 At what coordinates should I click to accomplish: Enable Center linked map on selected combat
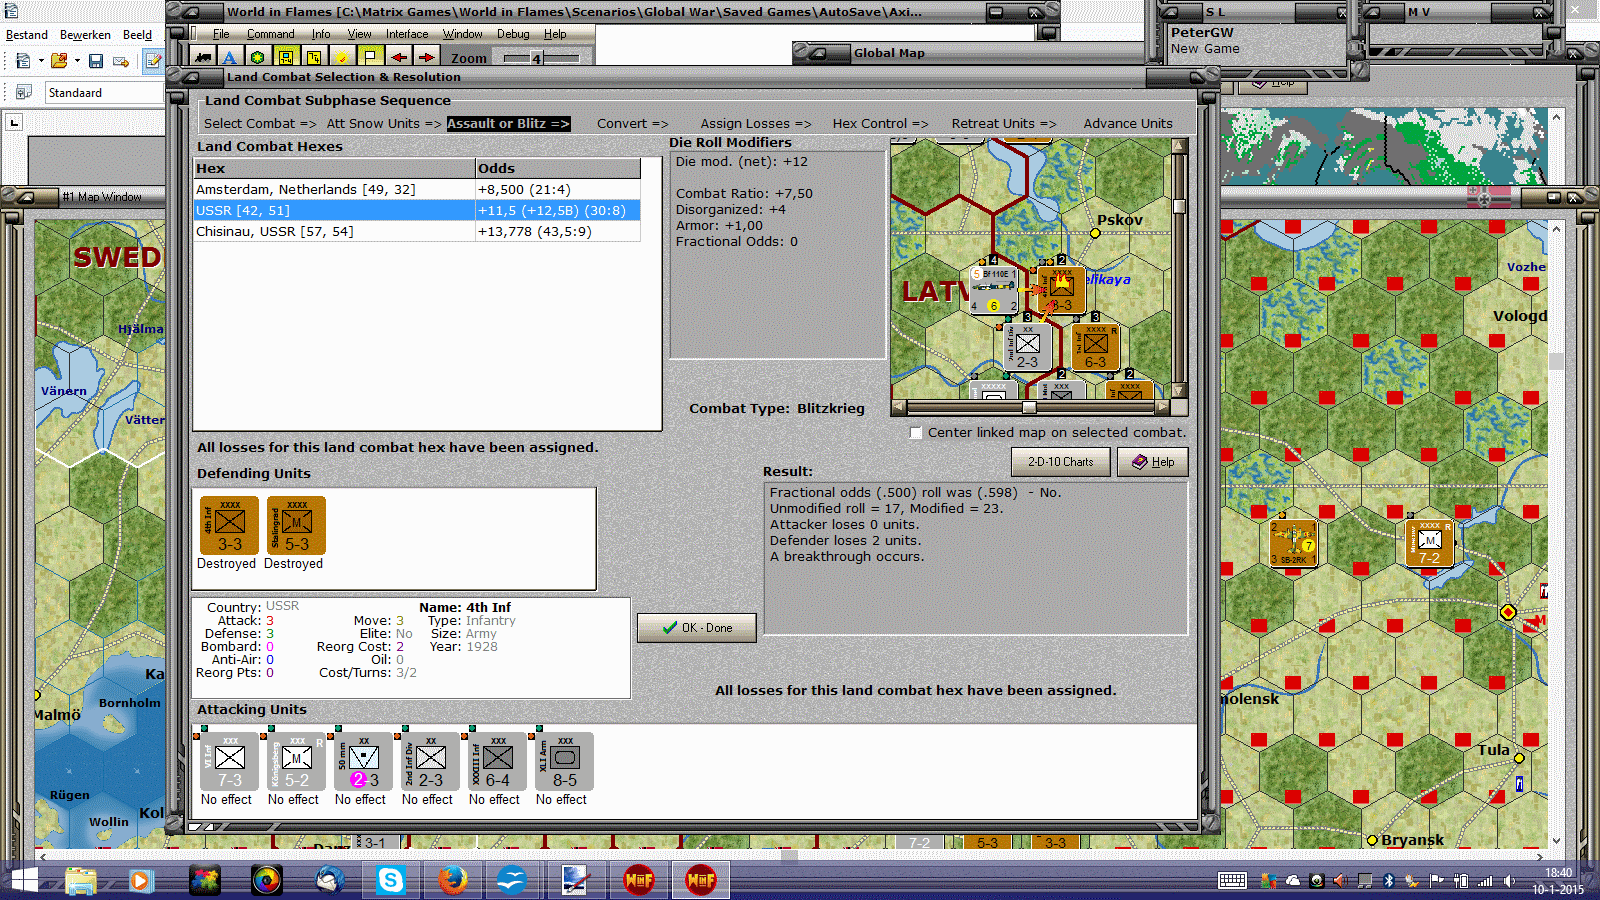(x=916, y=433)
